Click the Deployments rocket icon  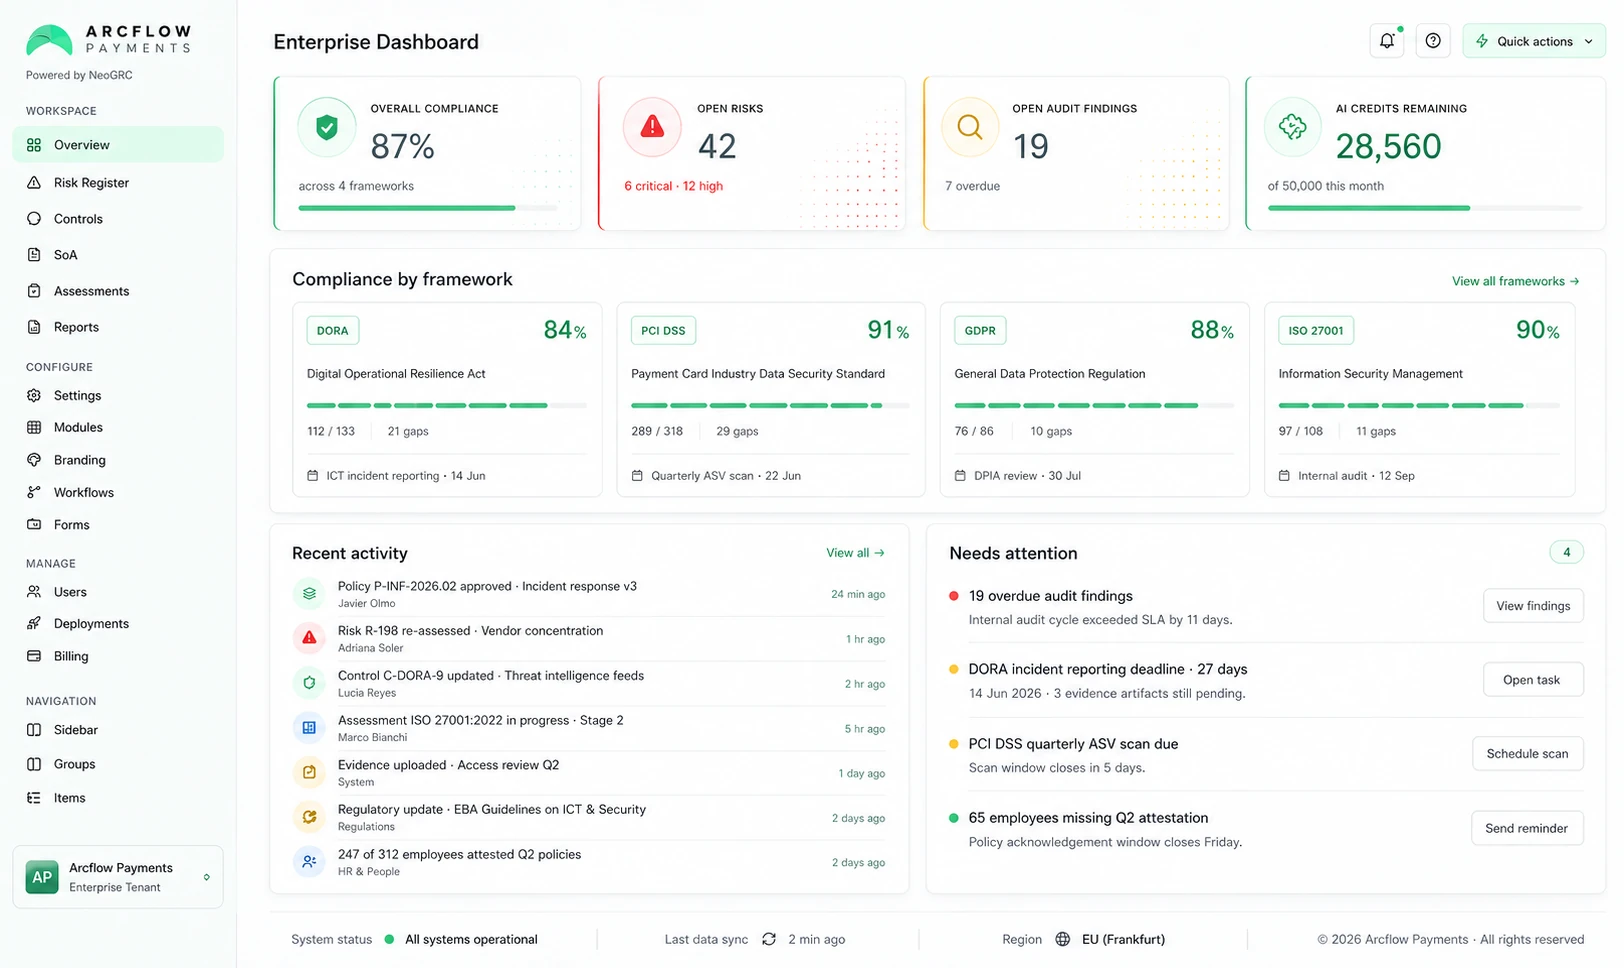coord(34,623)
